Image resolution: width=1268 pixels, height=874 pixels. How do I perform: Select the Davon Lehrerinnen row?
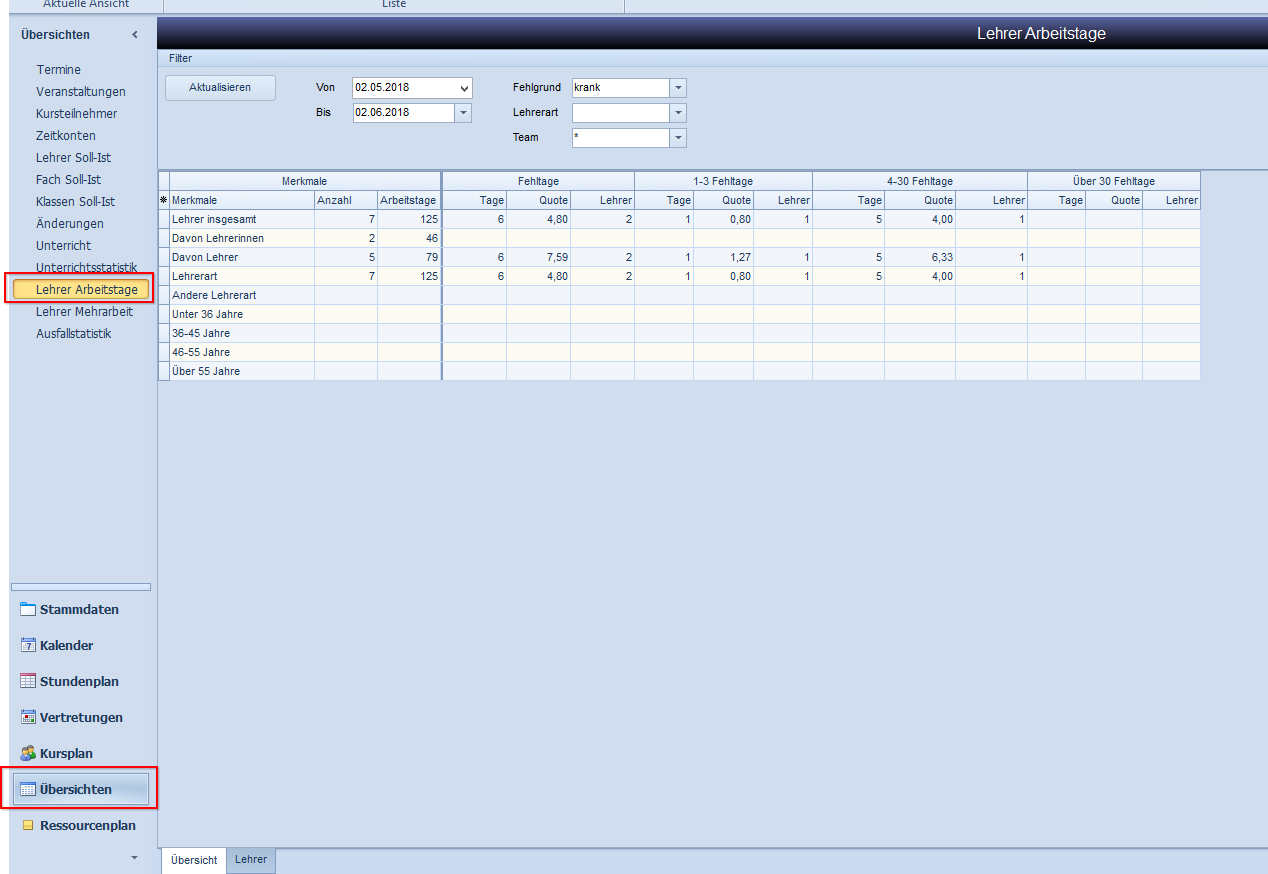coord(679,238)
